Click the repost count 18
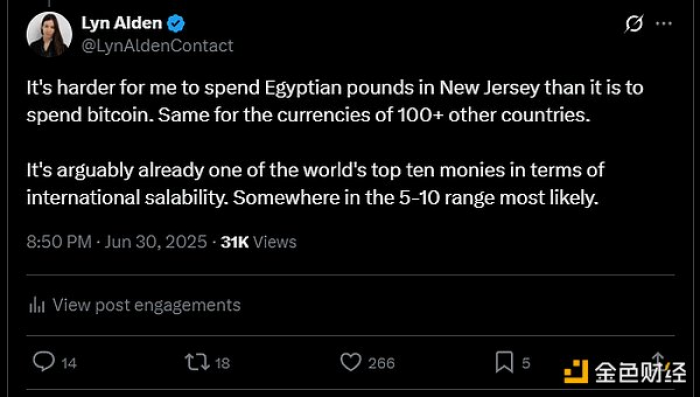 tap(222, 363)
